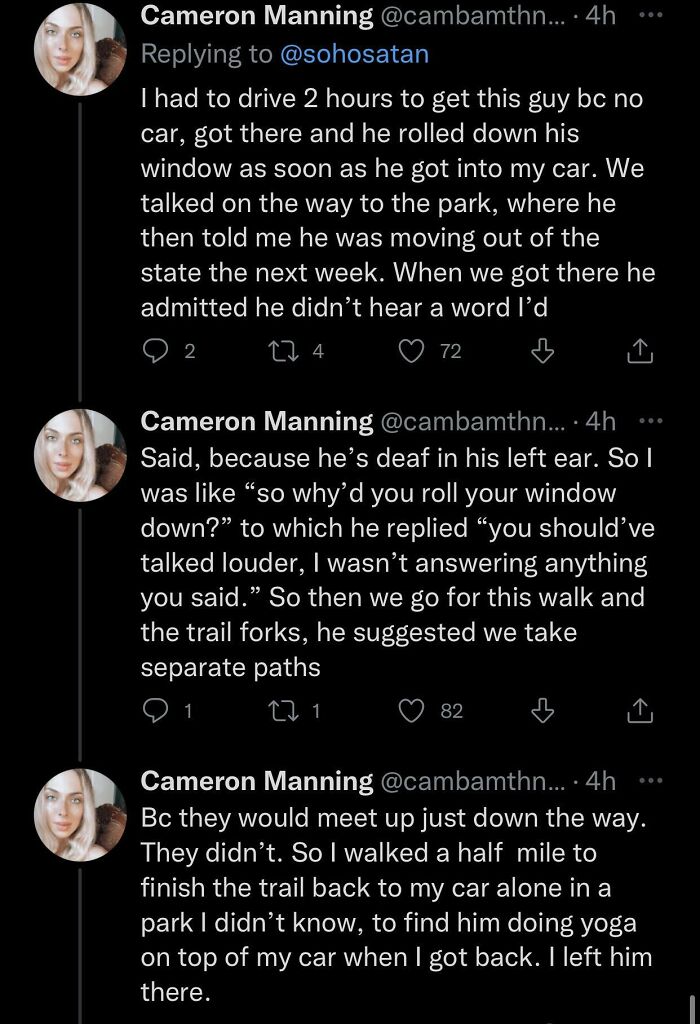Open more options menu on third tweet
The width and height of the screenshot is (700, 1024).
[x=650, y=780]
